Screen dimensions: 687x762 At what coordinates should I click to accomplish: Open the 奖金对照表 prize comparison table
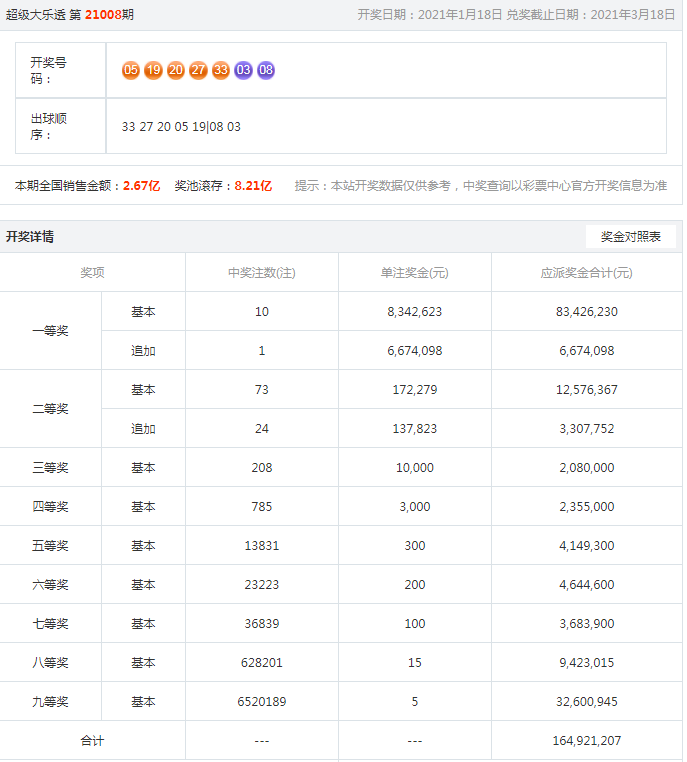tap(630, 237)
